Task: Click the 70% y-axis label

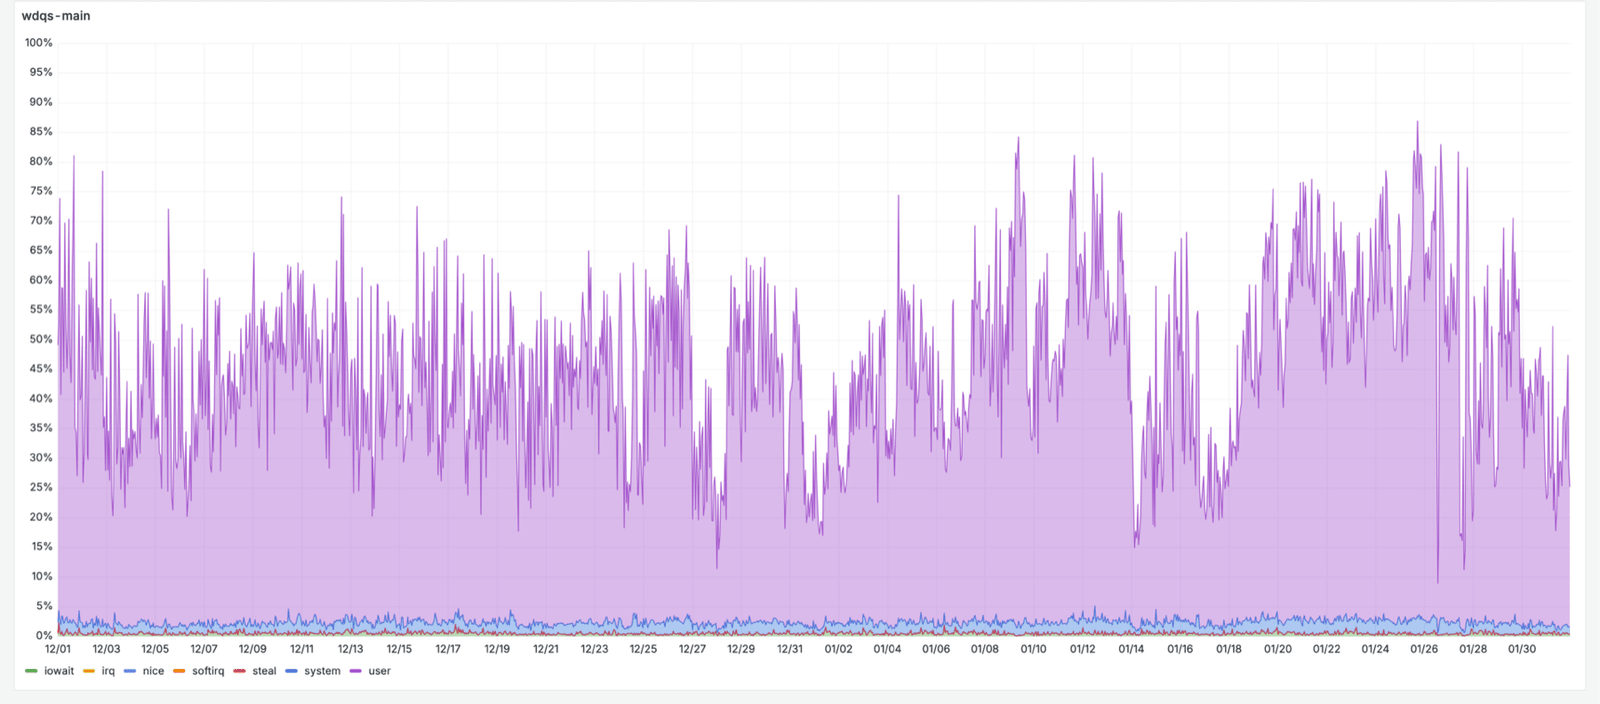Action: point(41,221)
